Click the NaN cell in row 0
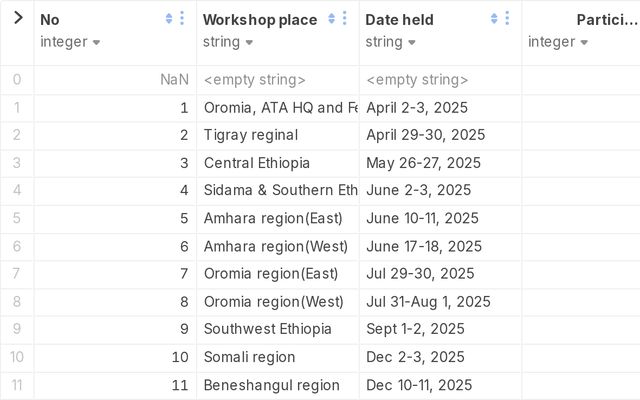Viewport: 640px width, 400px height. 174,80
